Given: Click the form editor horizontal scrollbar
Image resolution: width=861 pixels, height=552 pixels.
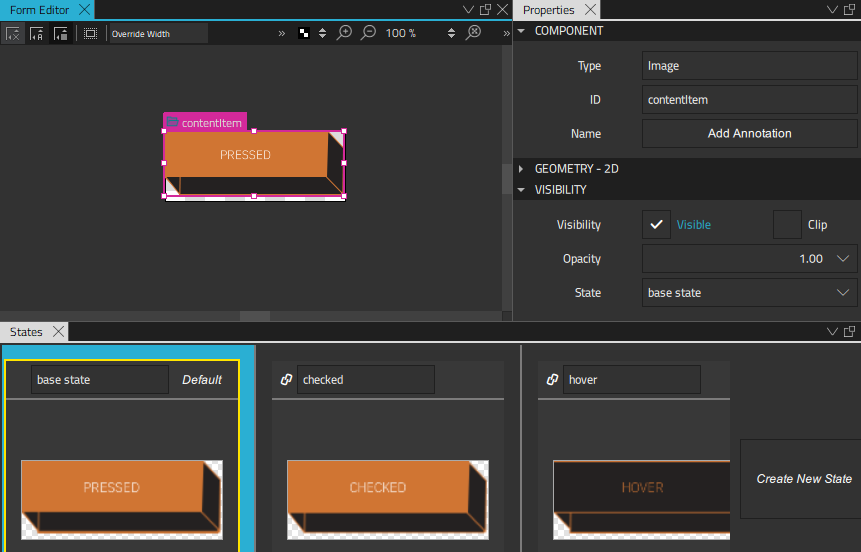Looking at the screenshot, I should click(255, 316).
